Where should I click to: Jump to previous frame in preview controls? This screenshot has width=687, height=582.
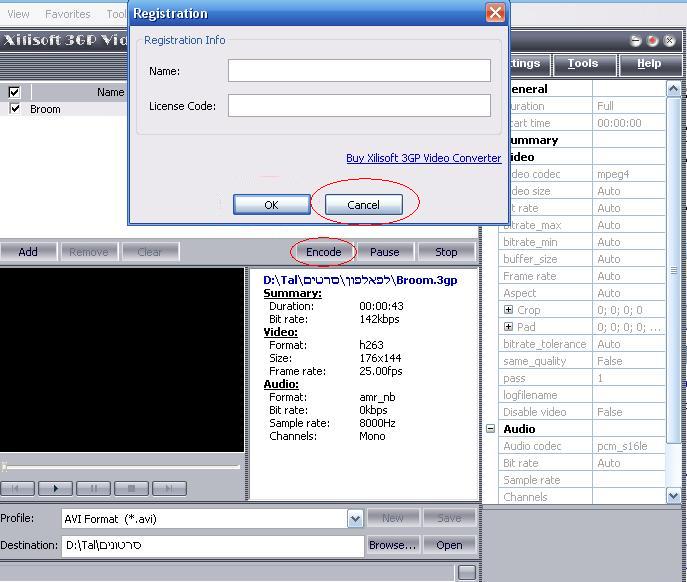(18, 488)
